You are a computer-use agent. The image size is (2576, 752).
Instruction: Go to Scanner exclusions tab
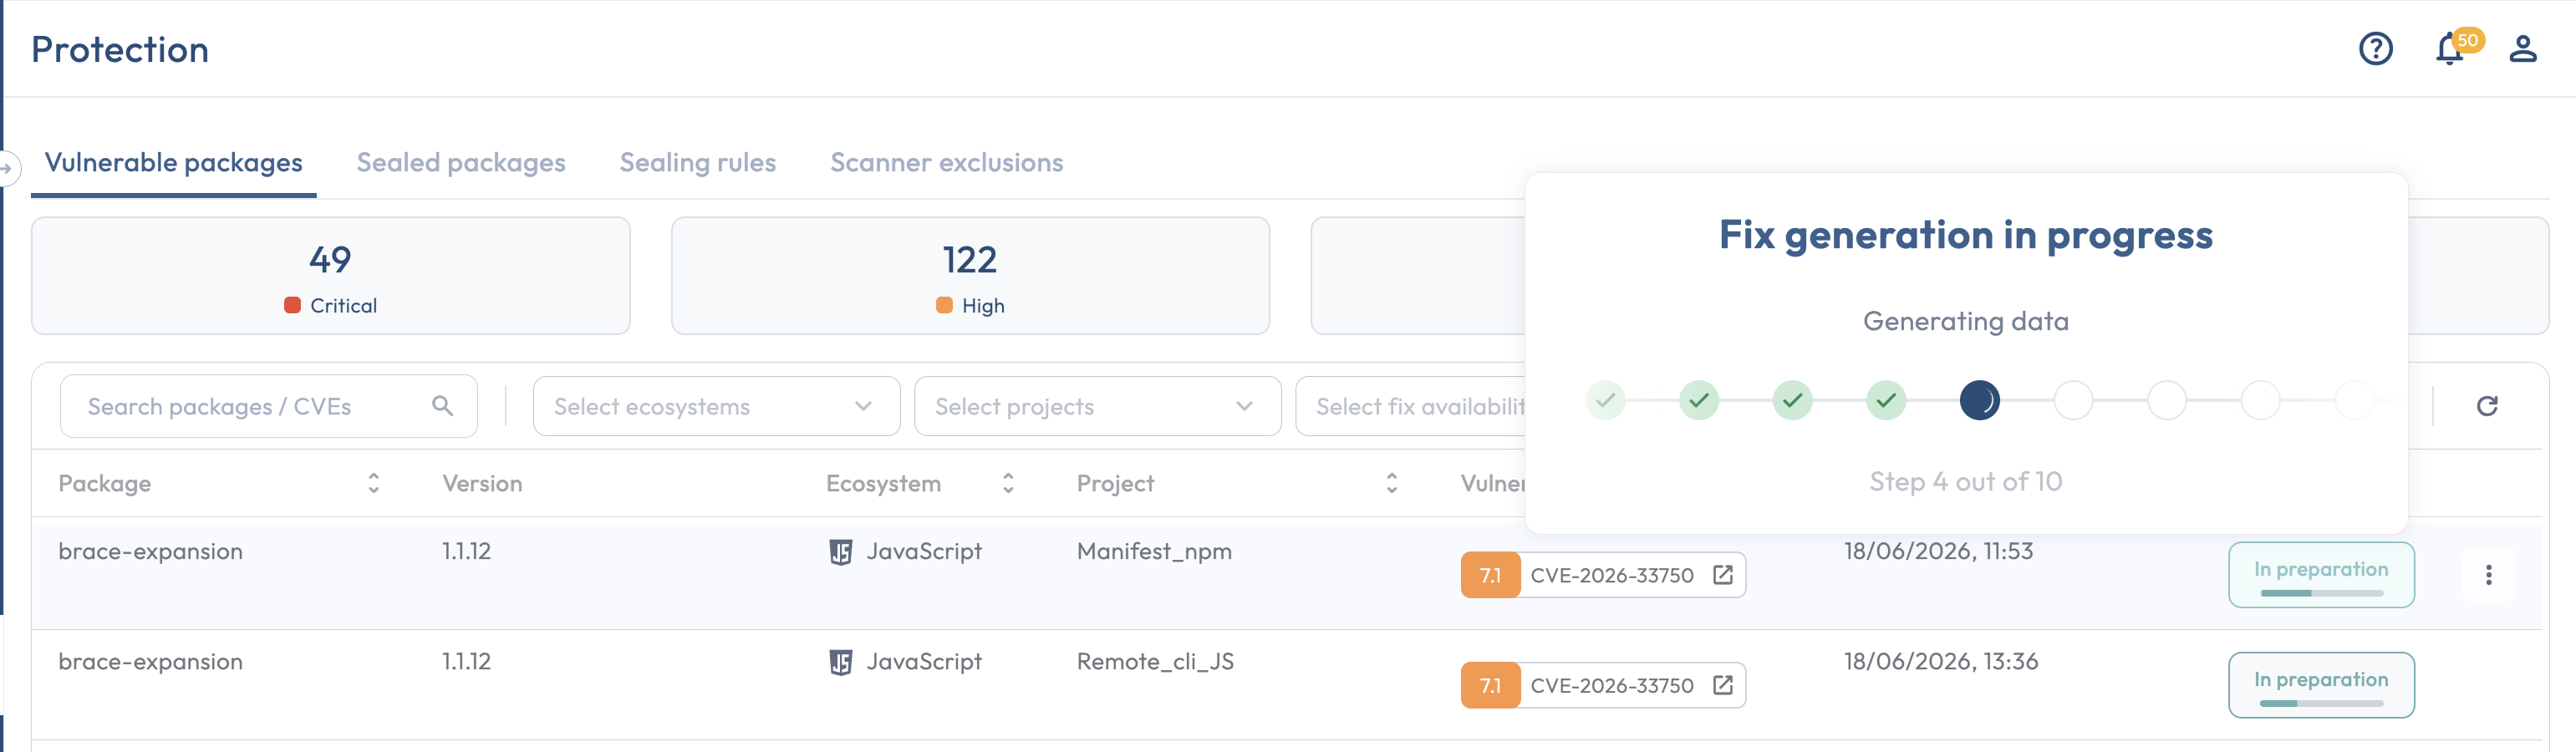[x=946, y=163]
